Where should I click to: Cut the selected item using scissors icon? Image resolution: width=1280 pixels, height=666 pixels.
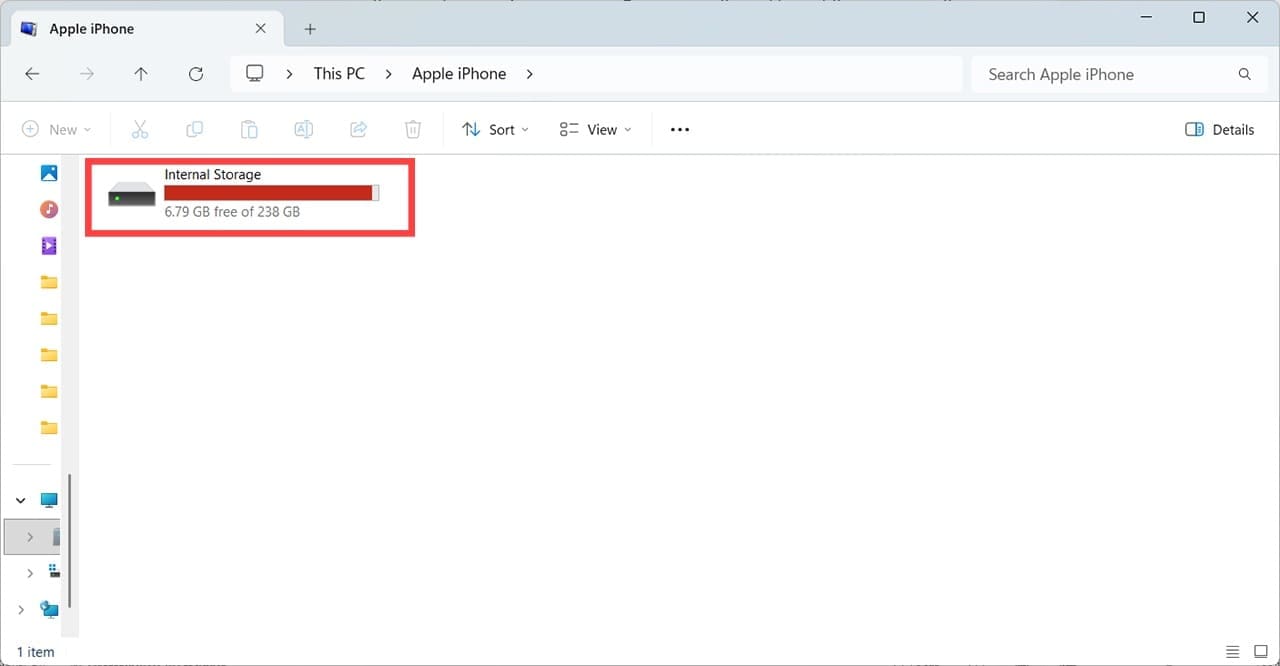pyautogui.click(x=140, y=129)
